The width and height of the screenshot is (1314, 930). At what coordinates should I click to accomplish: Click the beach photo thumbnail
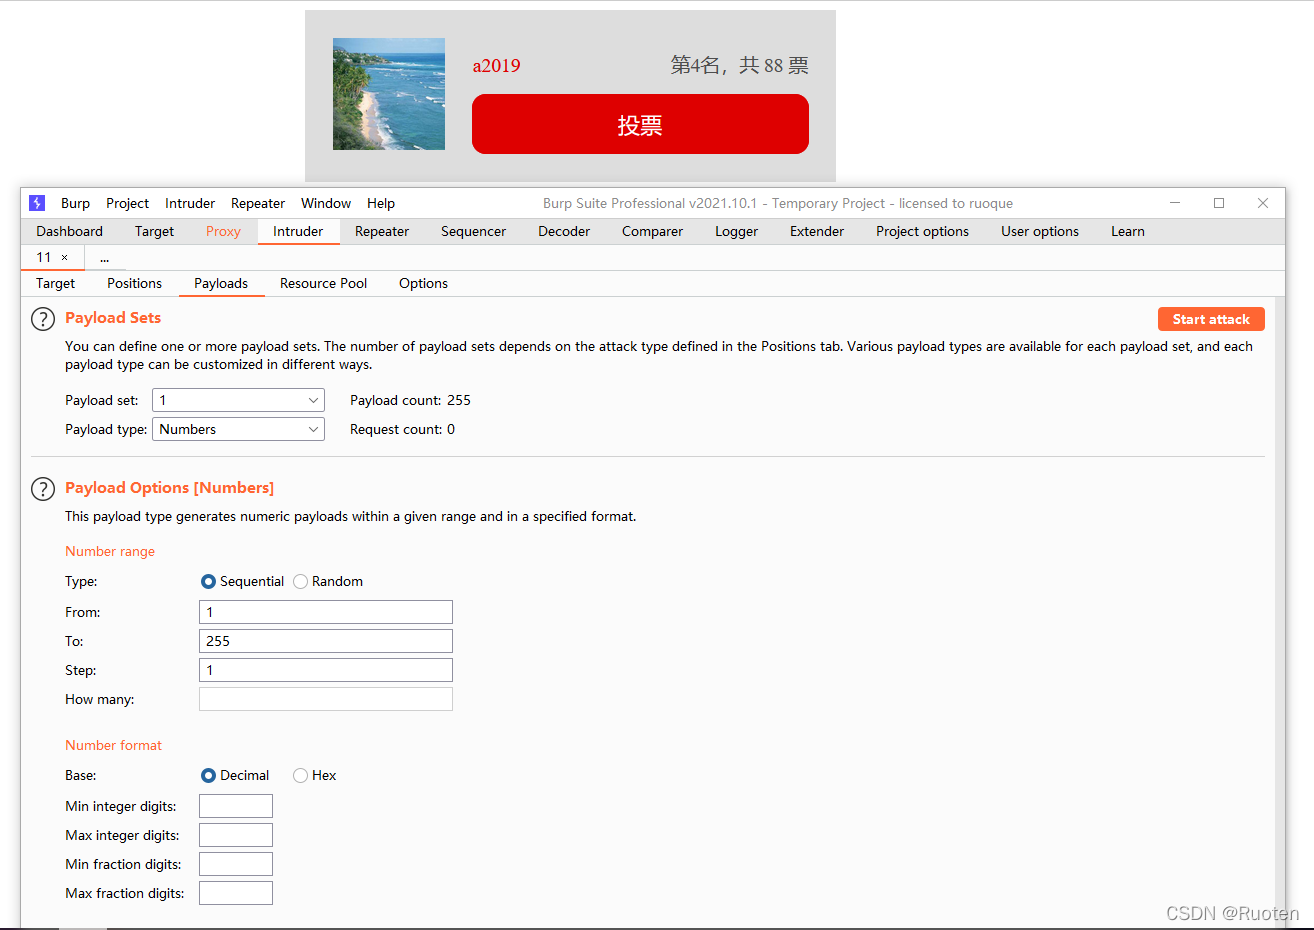coord(389,94)
